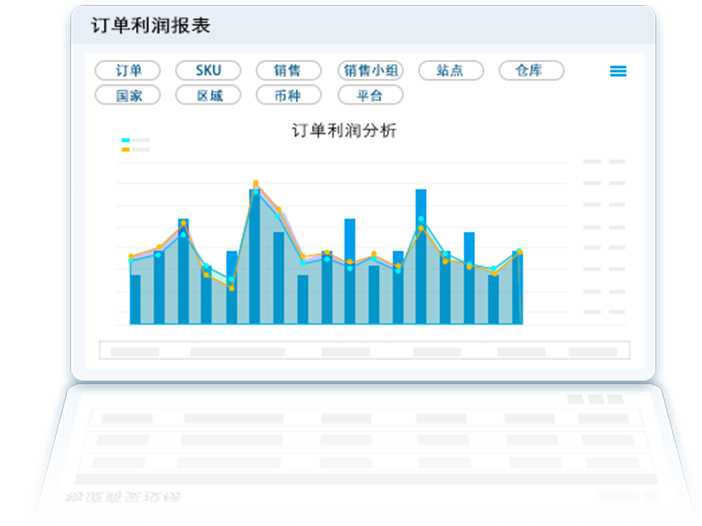Select the first bar in the chart

[136, 298]
